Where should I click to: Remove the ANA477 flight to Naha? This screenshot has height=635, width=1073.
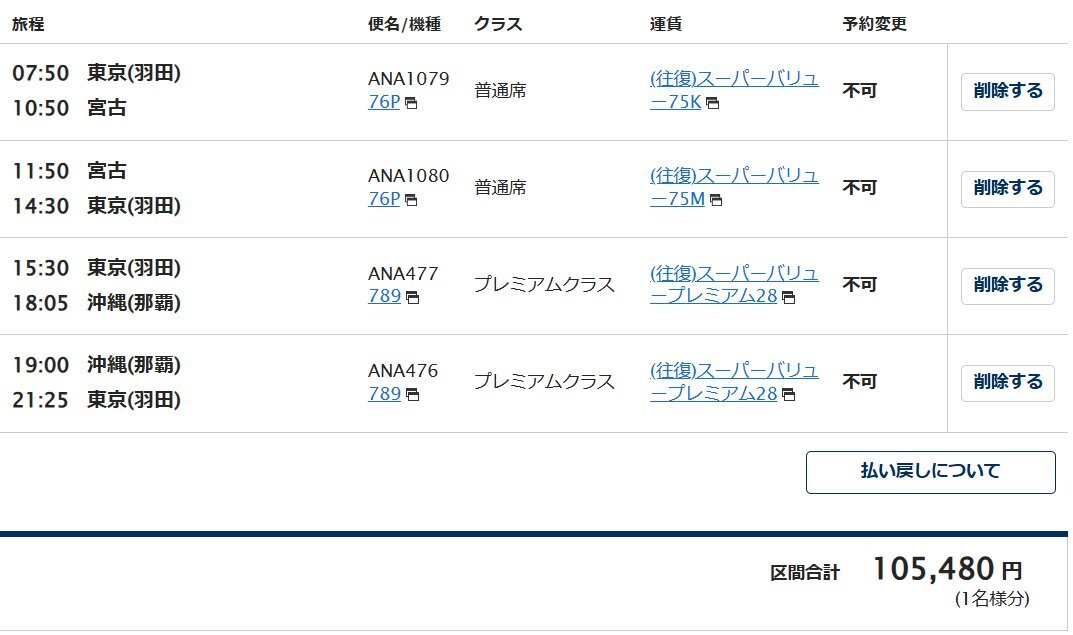click(1007, 286)
